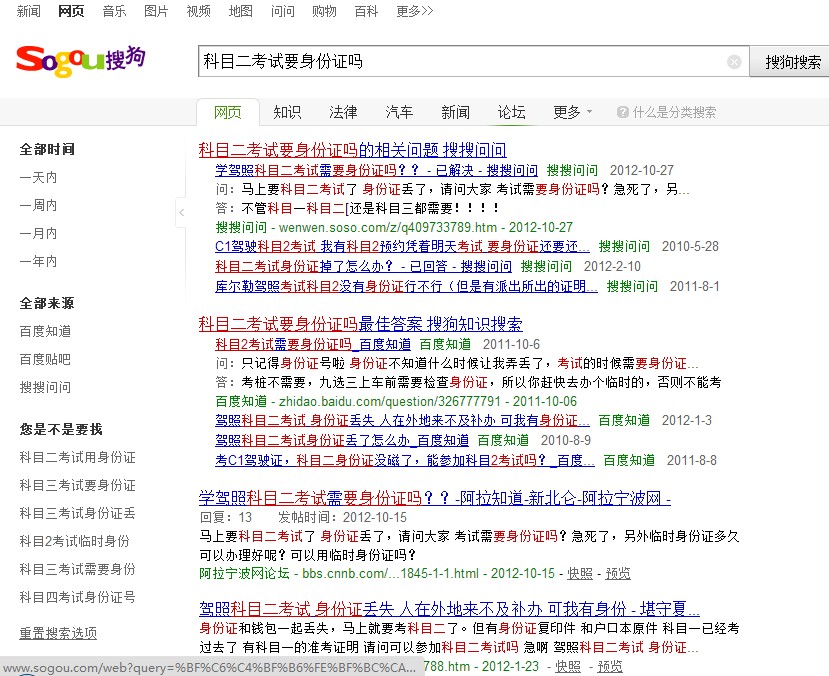Viewport: 829px width, 676px height.
Task: Open 快照 for the 2012-1-23 result
Action: [568, 667]
